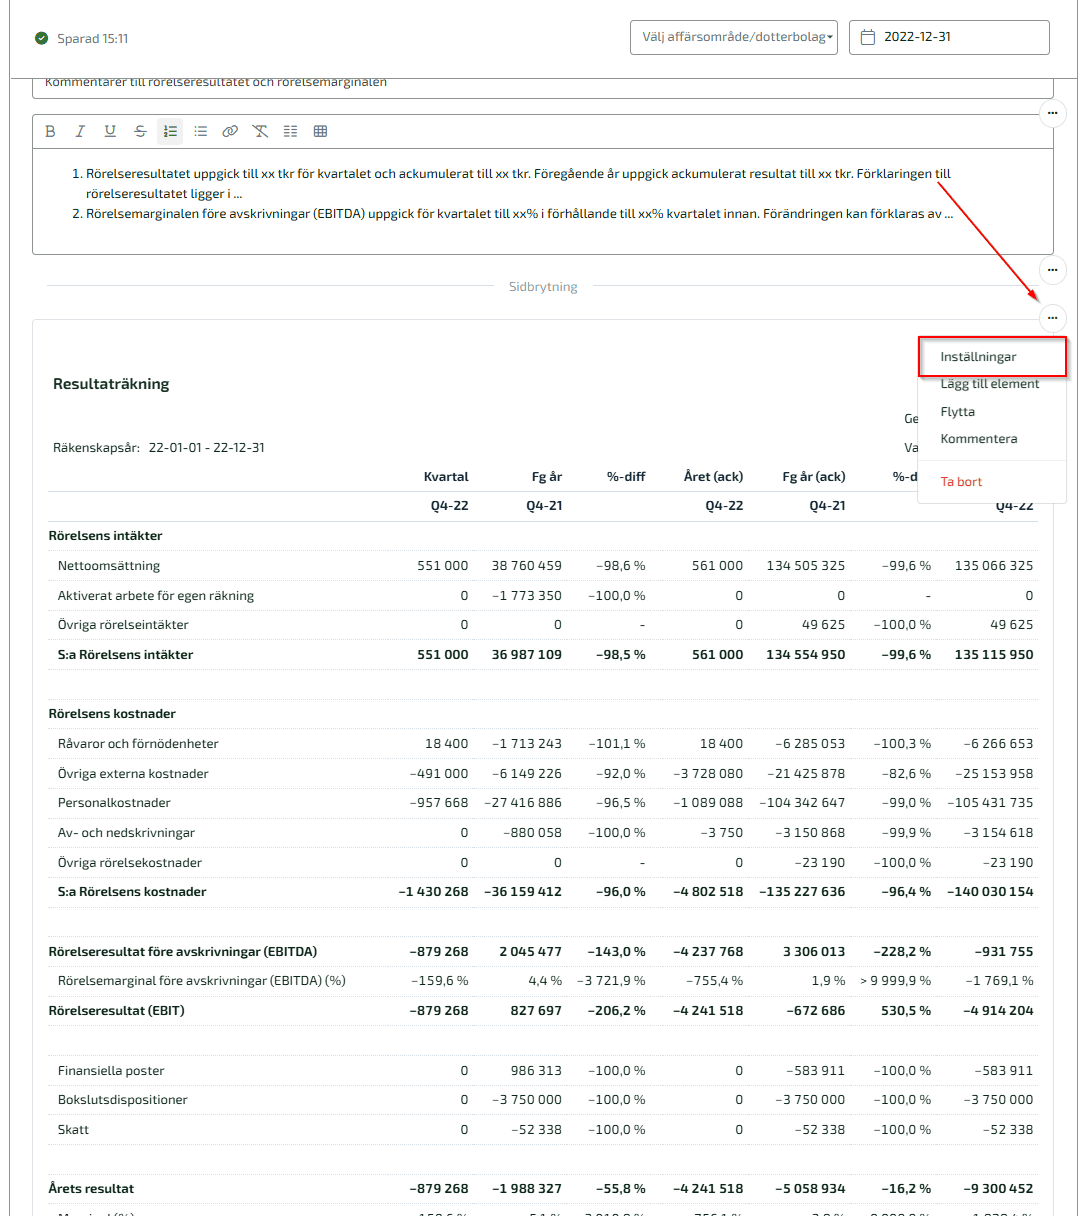Select Ta bort to remove the element
This screenshot has width=1087, height=1216.
(961, 482)
